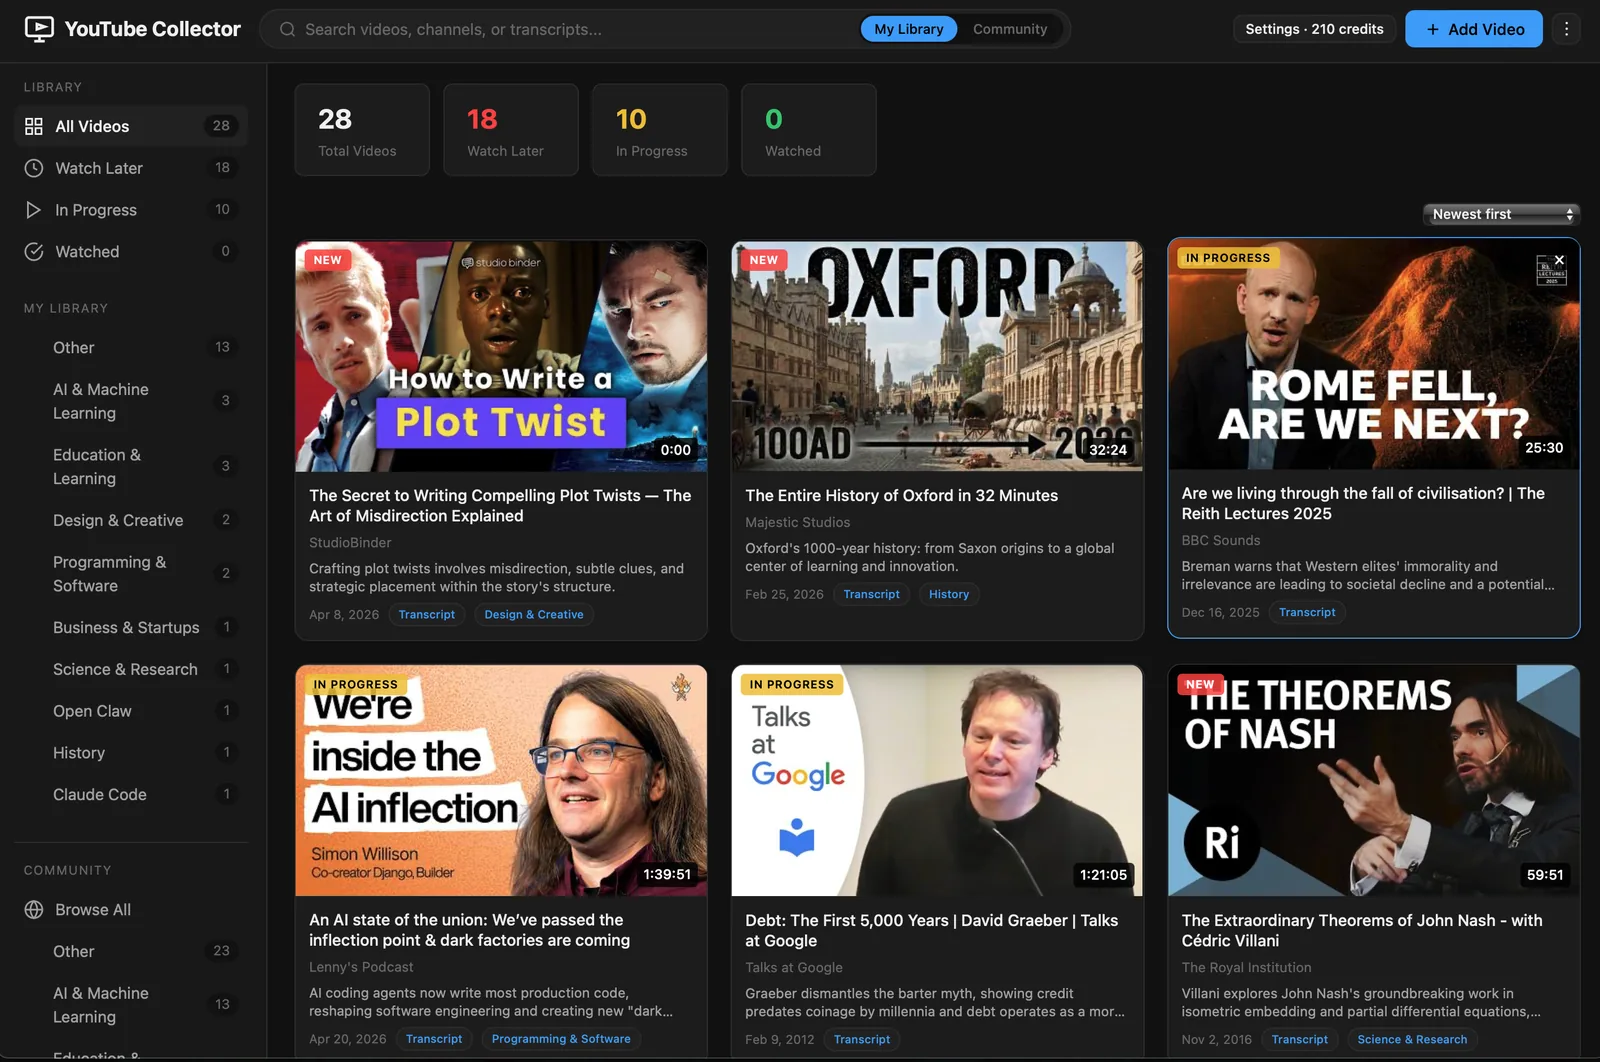The height and width of the screenshot is (1062, 1600).
Task: Click the Add Video button
Action: pyautogui.click(x=1474, y=29)
